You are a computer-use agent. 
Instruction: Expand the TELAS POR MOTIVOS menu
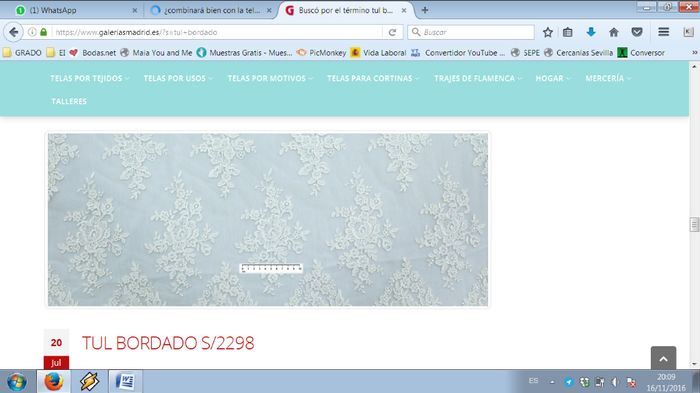(x=270, y=78)
